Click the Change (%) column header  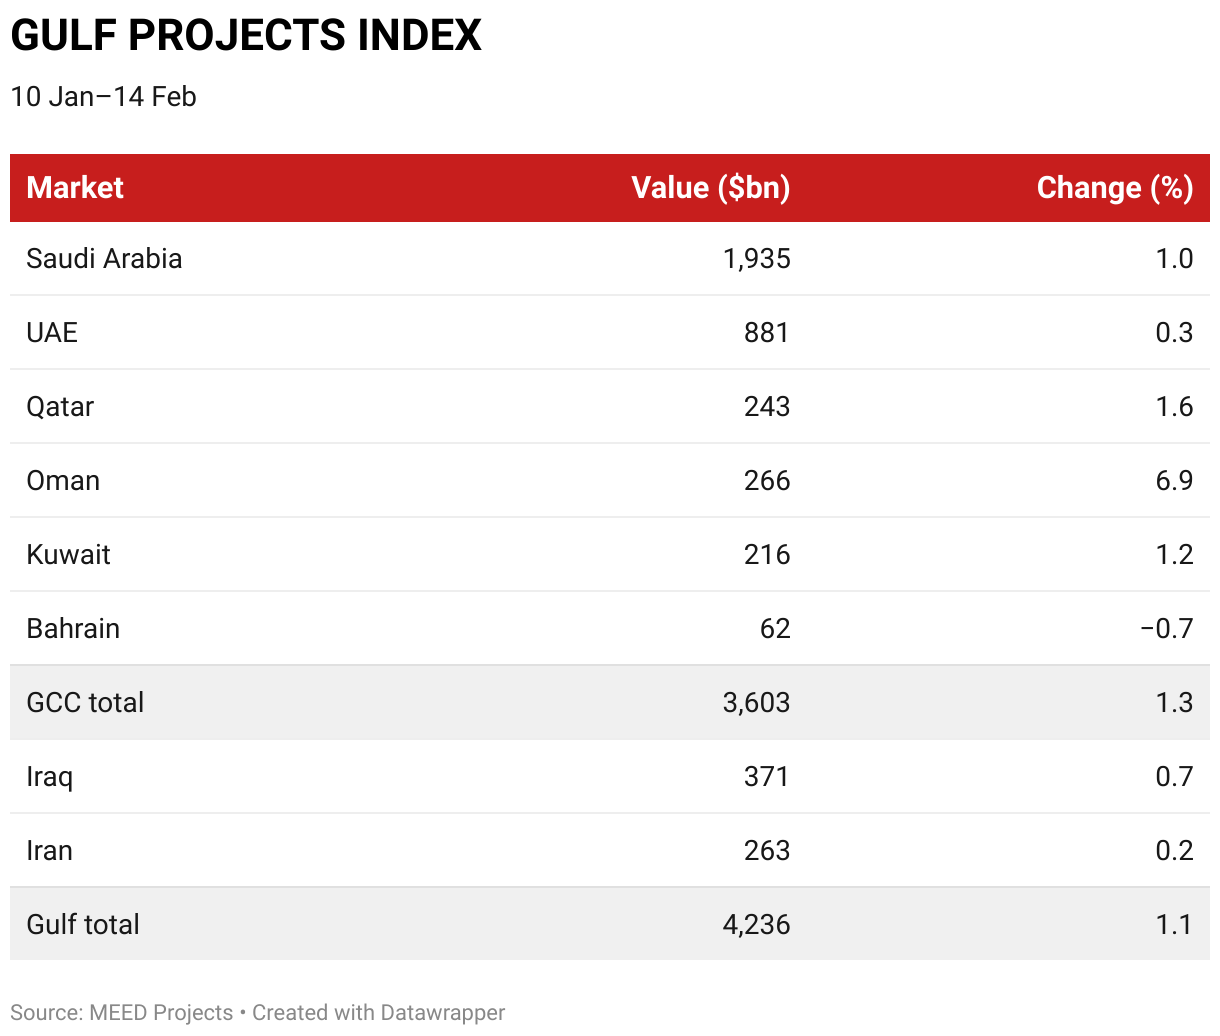coord(1115,188)
